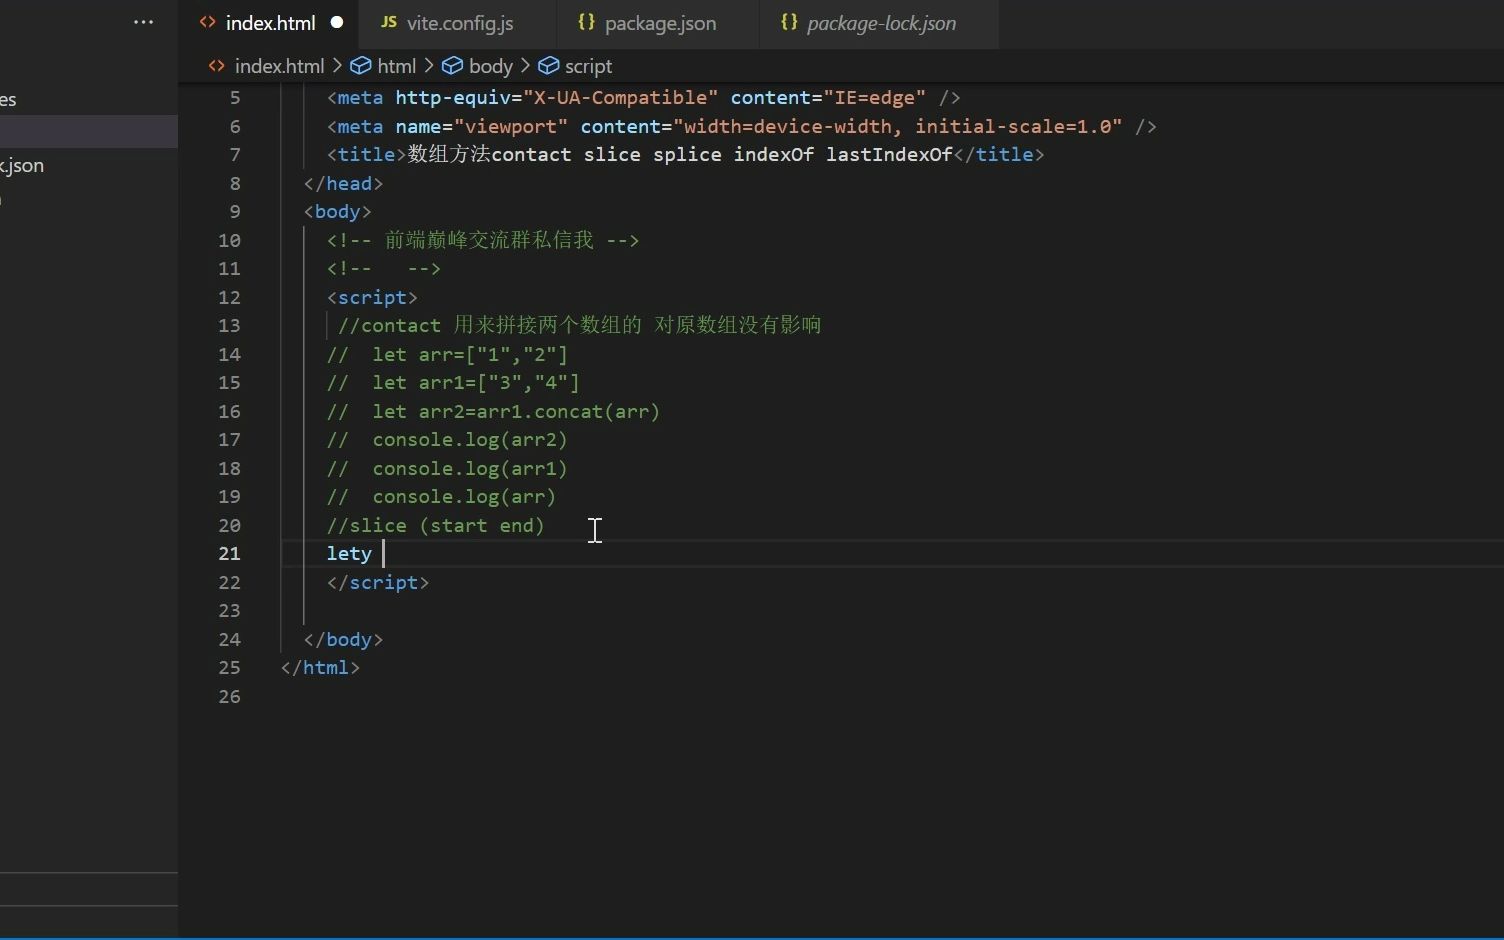Viewport: 1504px width, 940px height.
Task: Select body element in the breadcrumb
Action: 490,66
